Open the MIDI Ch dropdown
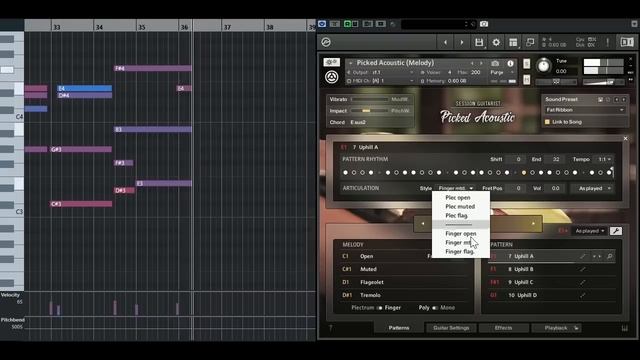This screenshot has height=360, width=640. pyautogui.click(x=380, y=81)
